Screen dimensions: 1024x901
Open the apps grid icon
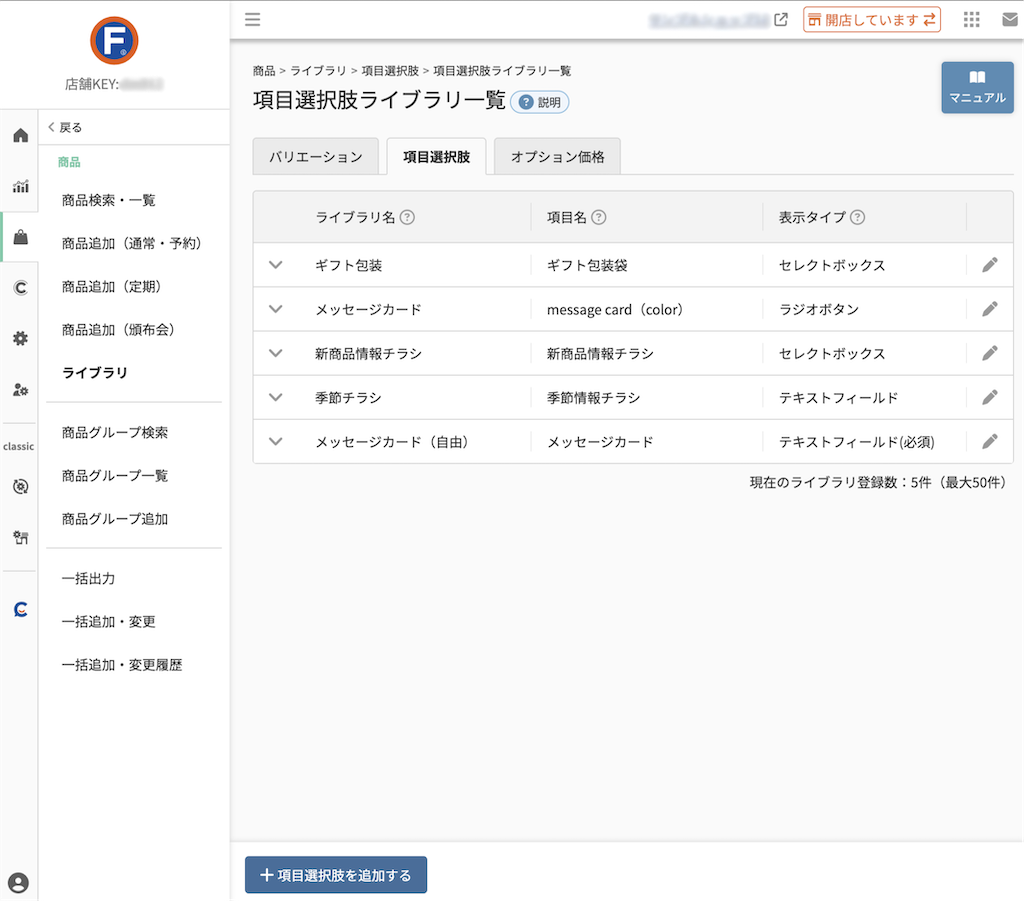[971, 20]
